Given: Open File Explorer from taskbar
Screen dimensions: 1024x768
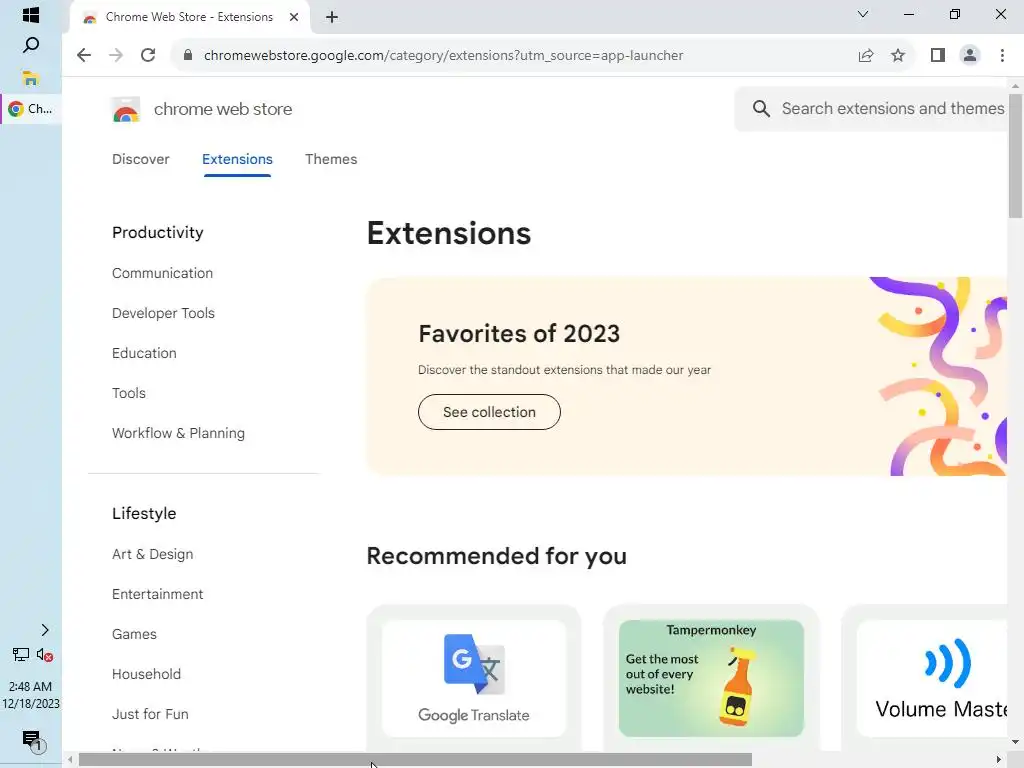Looking at the screenshot, I should point(31,78).
